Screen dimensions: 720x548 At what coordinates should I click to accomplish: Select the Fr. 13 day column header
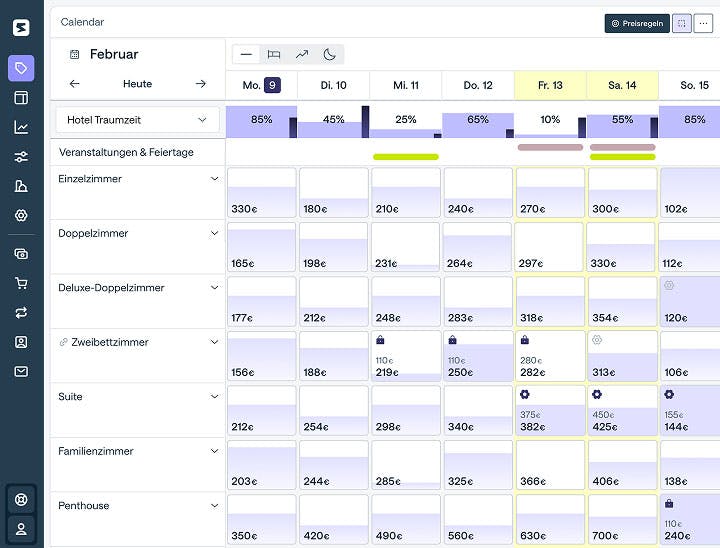550,85
